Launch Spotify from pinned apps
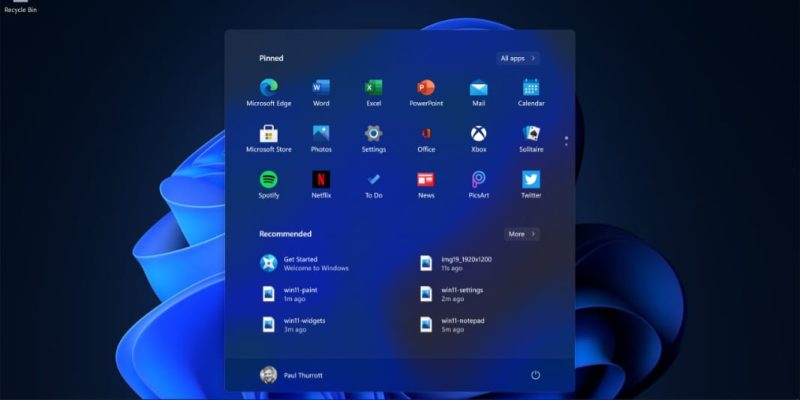 pos(268,180)
